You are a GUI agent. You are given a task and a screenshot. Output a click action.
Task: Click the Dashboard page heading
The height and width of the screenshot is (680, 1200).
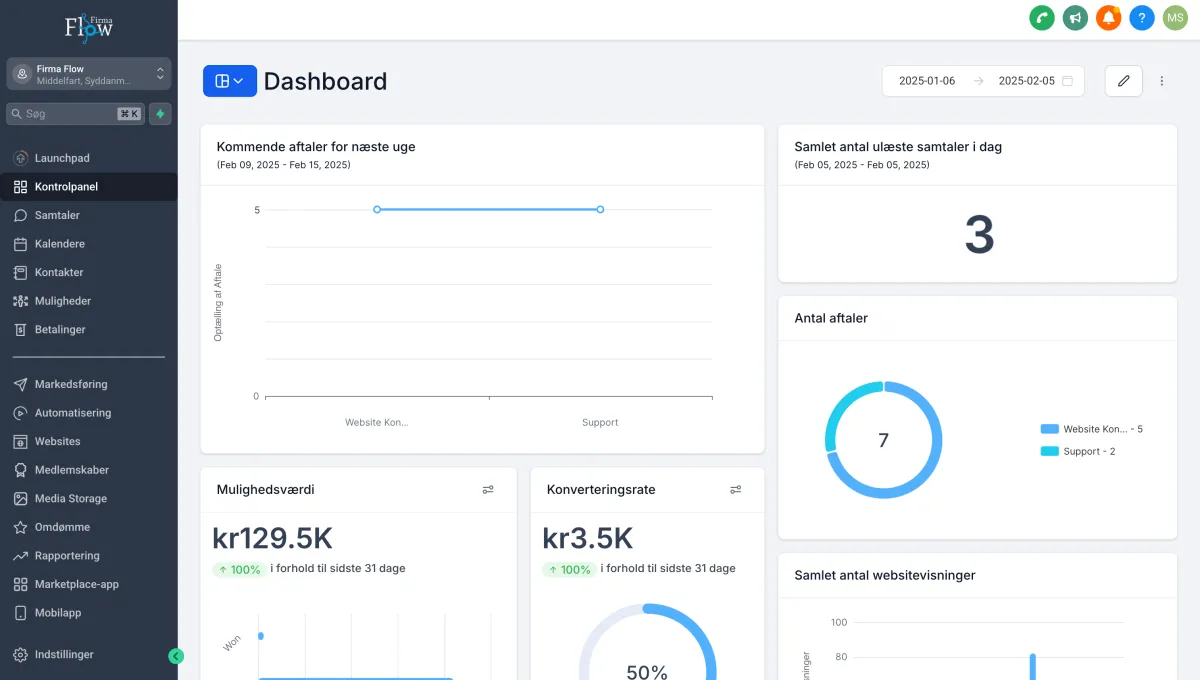click(x=325, y=81)
